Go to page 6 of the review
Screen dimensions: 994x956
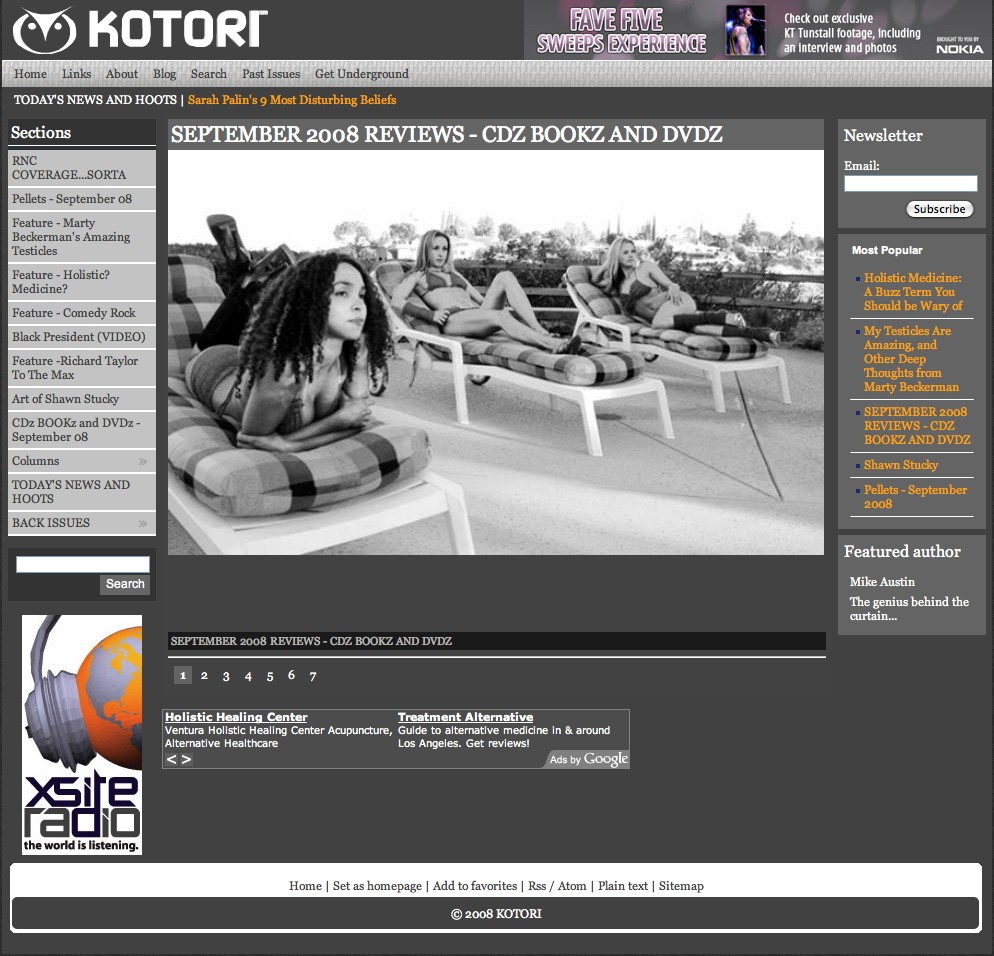point(291,675)
